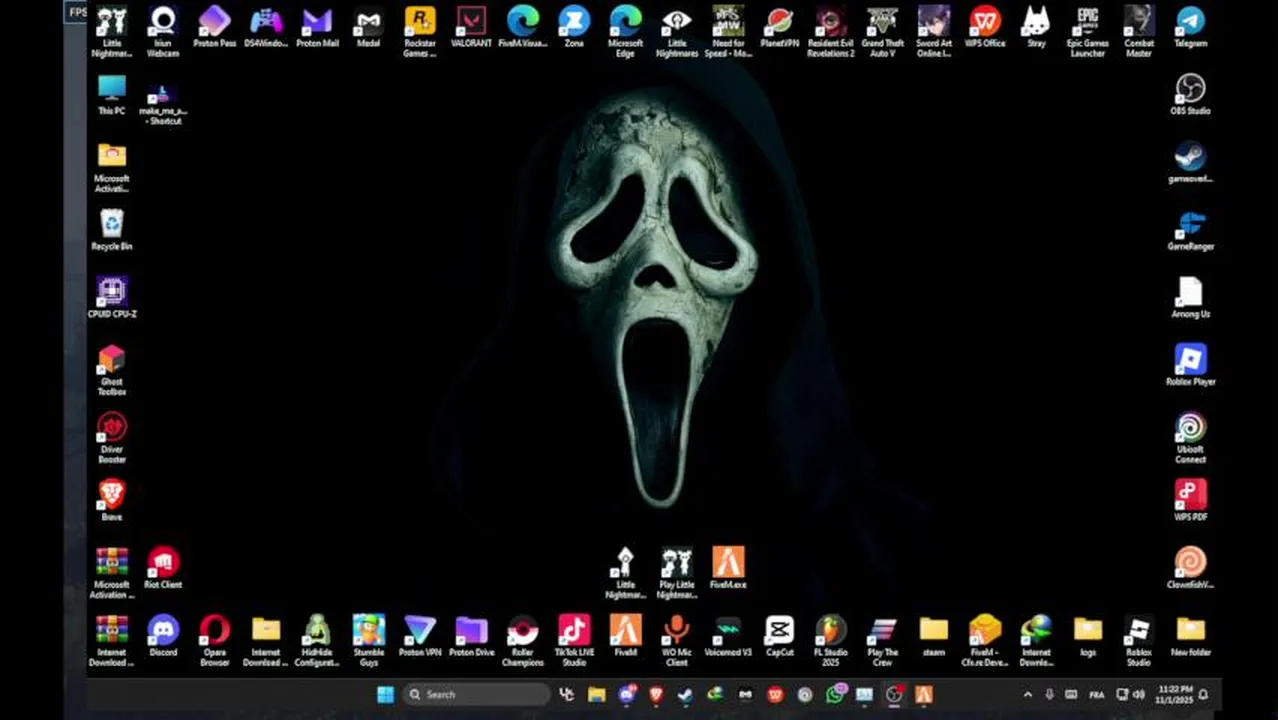Open TikTok LIVE Studio shortcut
Screen dimensions: 1278x720
pos(574,640)
